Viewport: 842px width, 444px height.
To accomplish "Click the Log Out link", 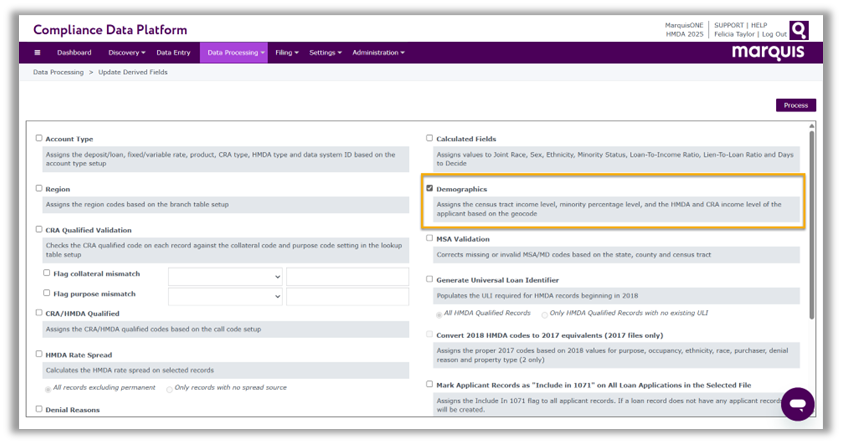I will point(773,34).
